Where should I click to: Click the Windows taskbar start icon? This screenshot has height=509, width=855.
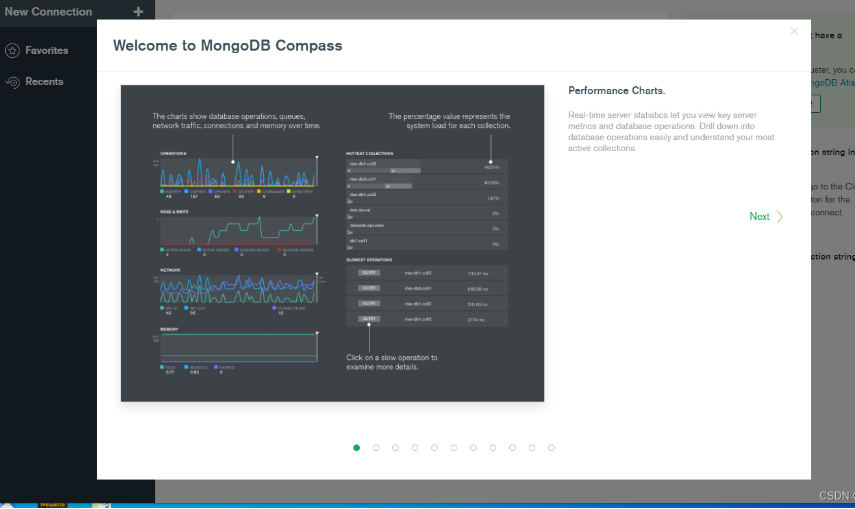(10, 505)
